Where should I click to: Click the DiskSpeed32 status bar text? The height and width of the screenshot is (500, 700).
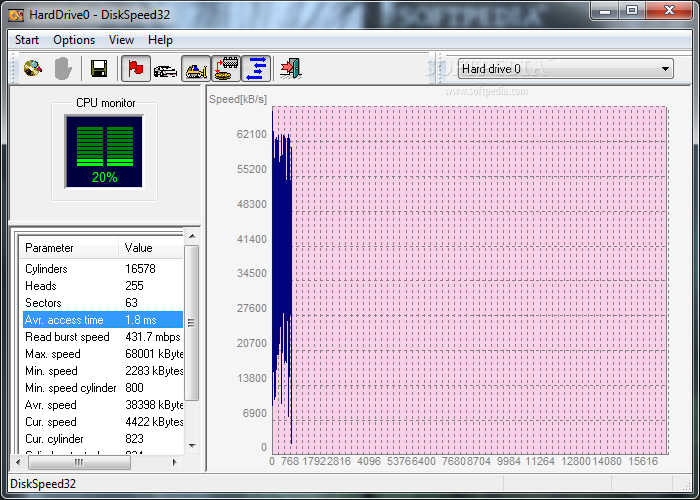pyautogui.click(x=43, y=484)
